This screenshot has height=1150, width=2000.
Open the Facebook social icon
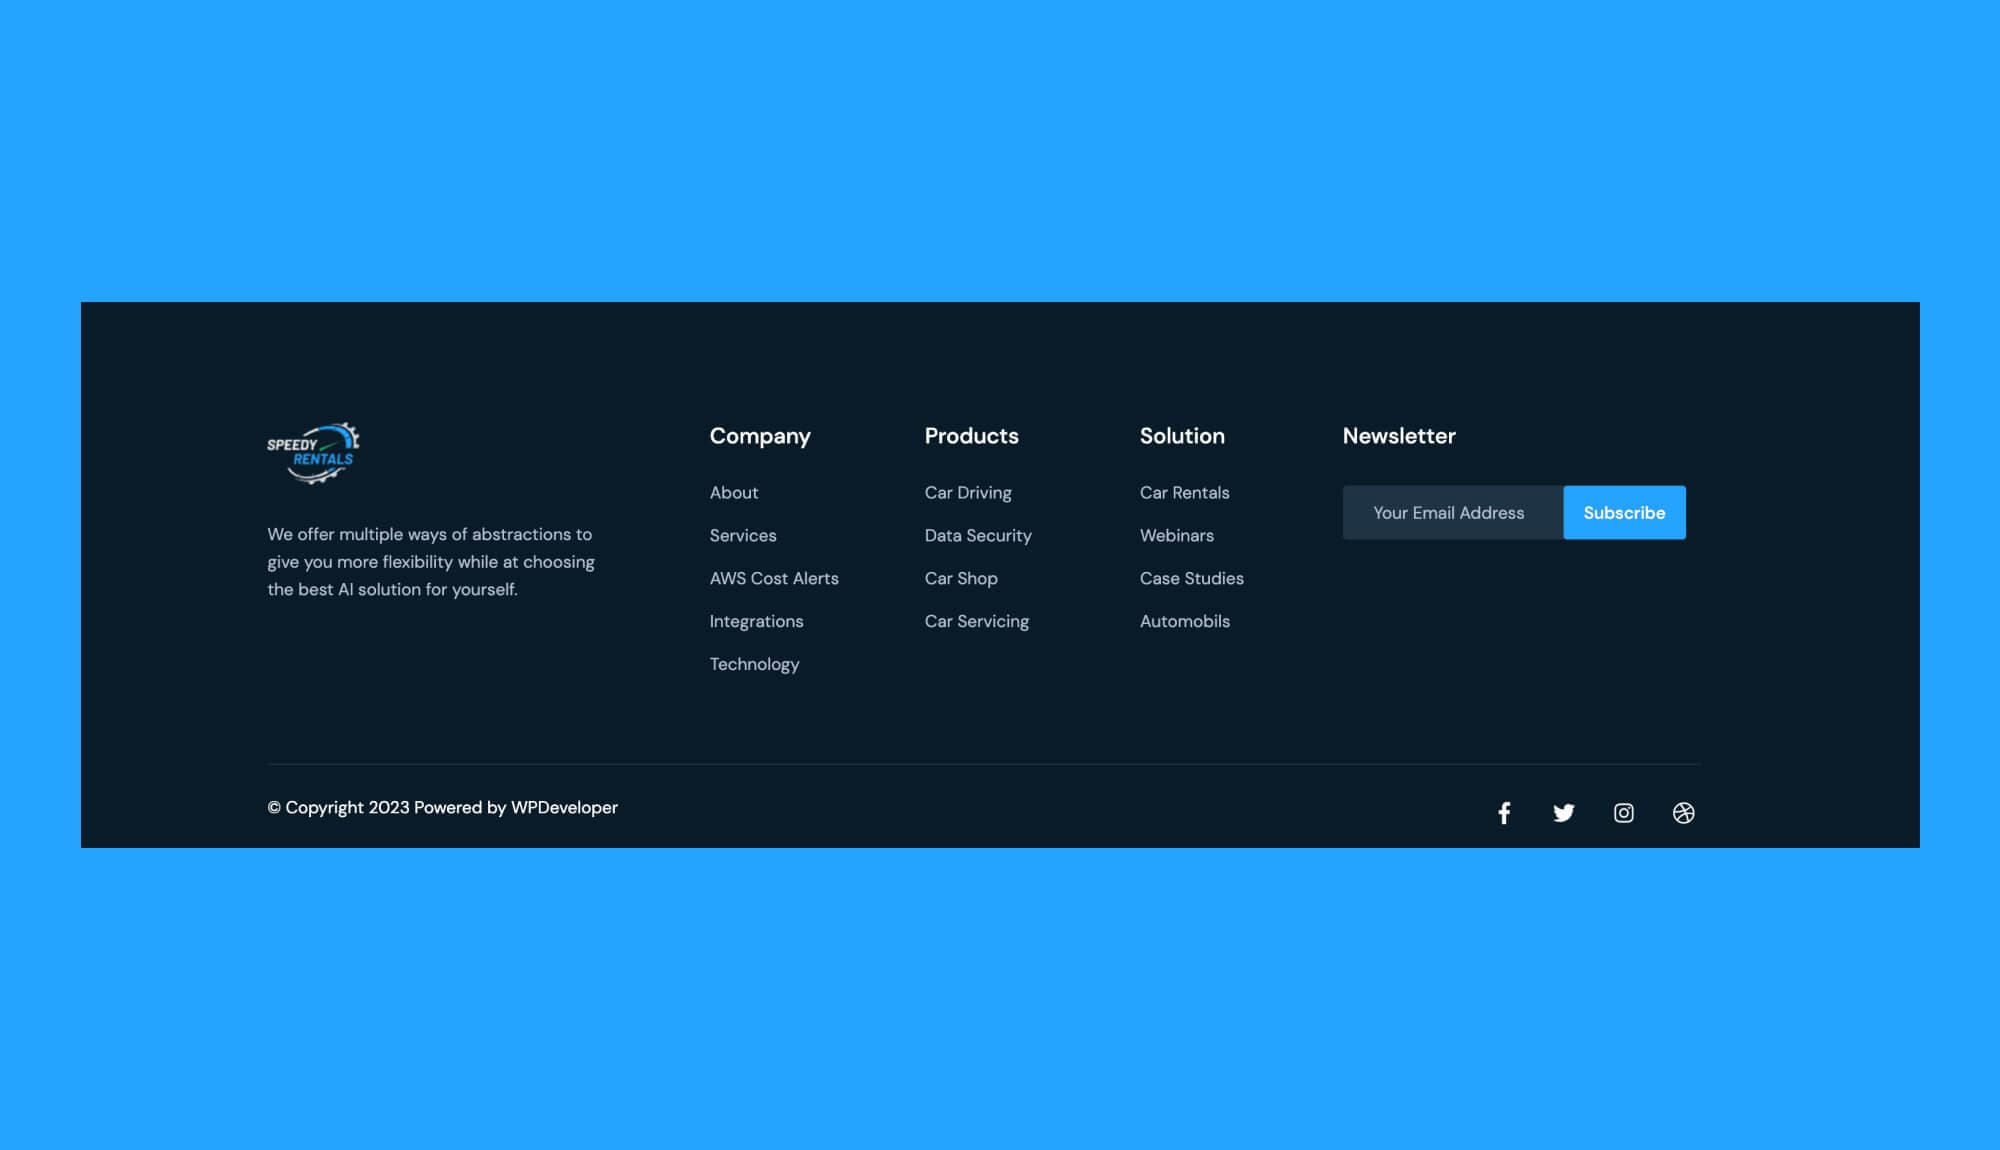pyautogui.click(x=1504, y=813)
